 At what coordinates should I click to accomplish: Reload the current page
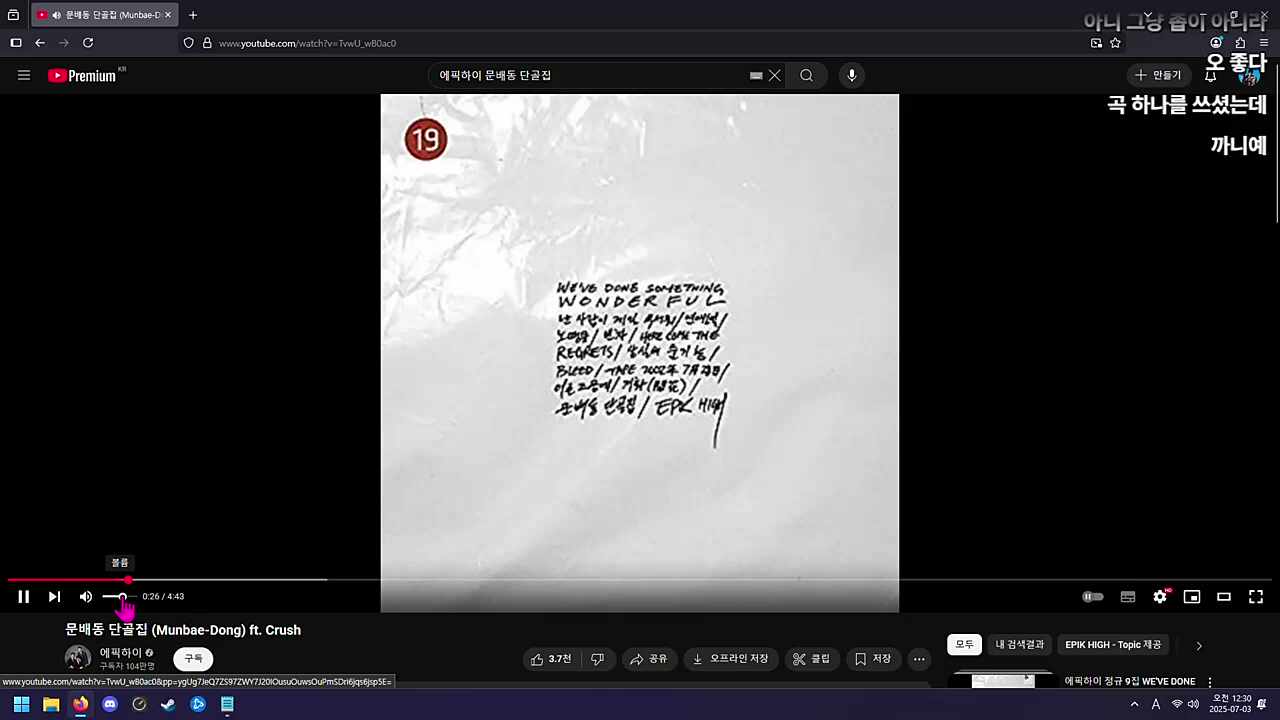pos(88,43)
